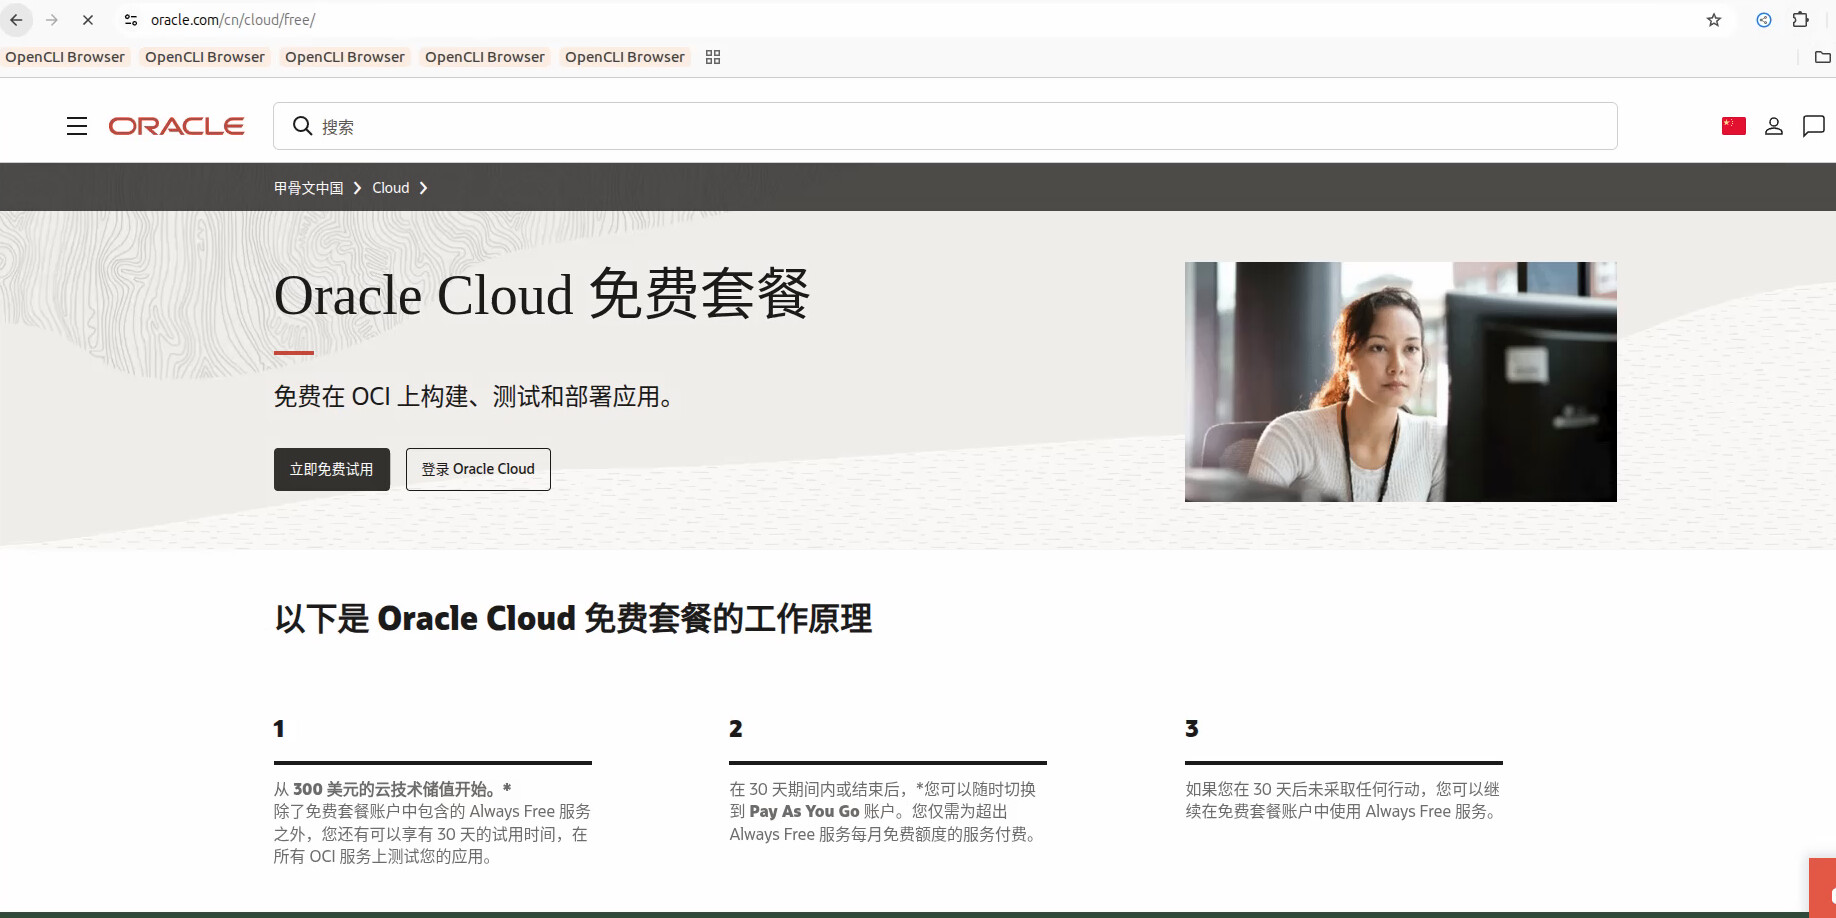Click the Cloud breadcrumb link
The width and height of the screenshot is (1836, 918).
click(x=391, y=188)
